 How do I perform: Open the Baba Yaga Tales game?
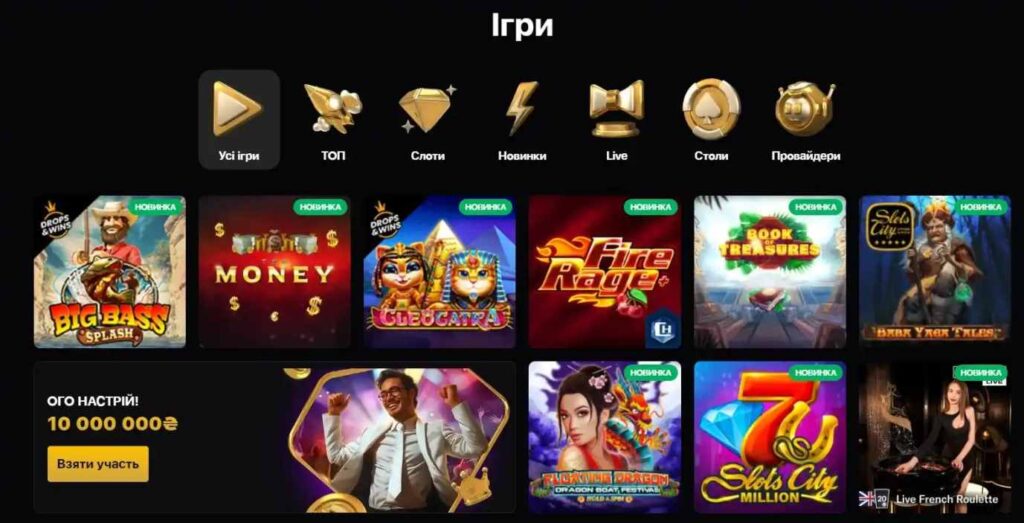[935, 272]
